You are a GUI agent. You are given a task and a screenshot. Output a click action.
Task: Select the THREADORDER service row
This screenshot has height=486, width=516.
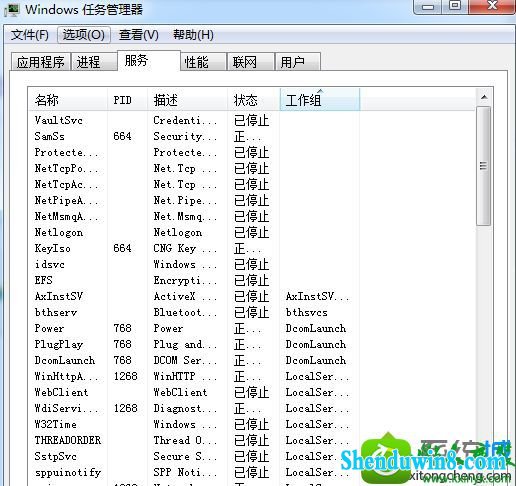pyautogui.click(x=252, y=440)
